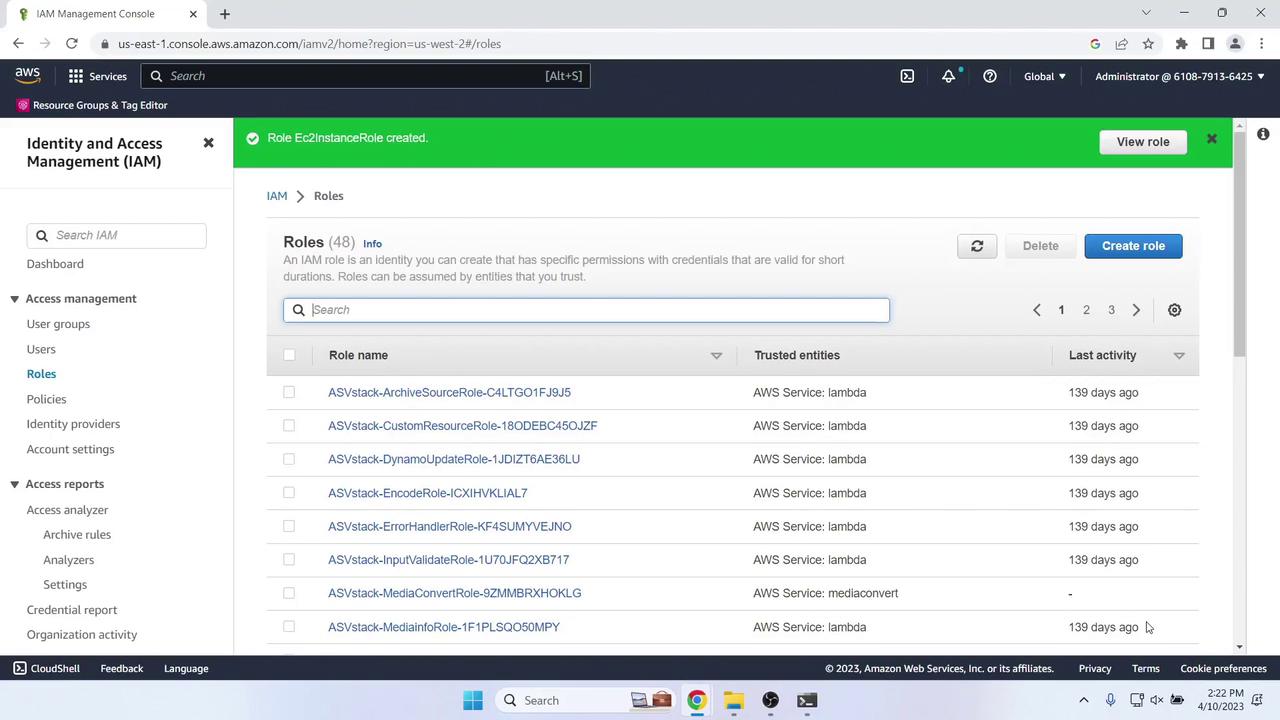The image size is (1280, 720).
Task: Sort roles by Role name
Action: point(716,355)
